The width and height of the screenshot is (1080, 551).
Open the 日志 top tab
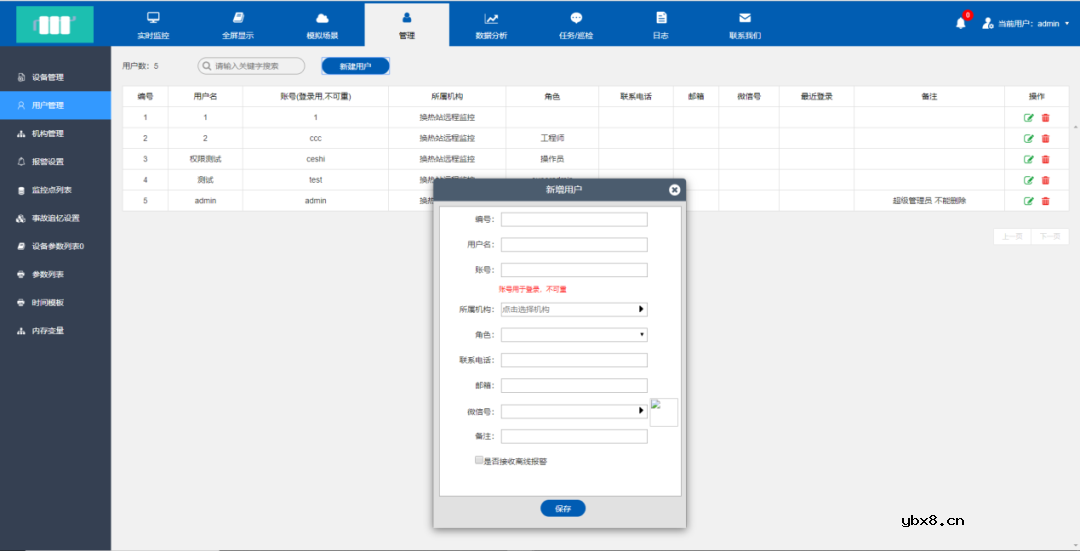pos(661,25)
